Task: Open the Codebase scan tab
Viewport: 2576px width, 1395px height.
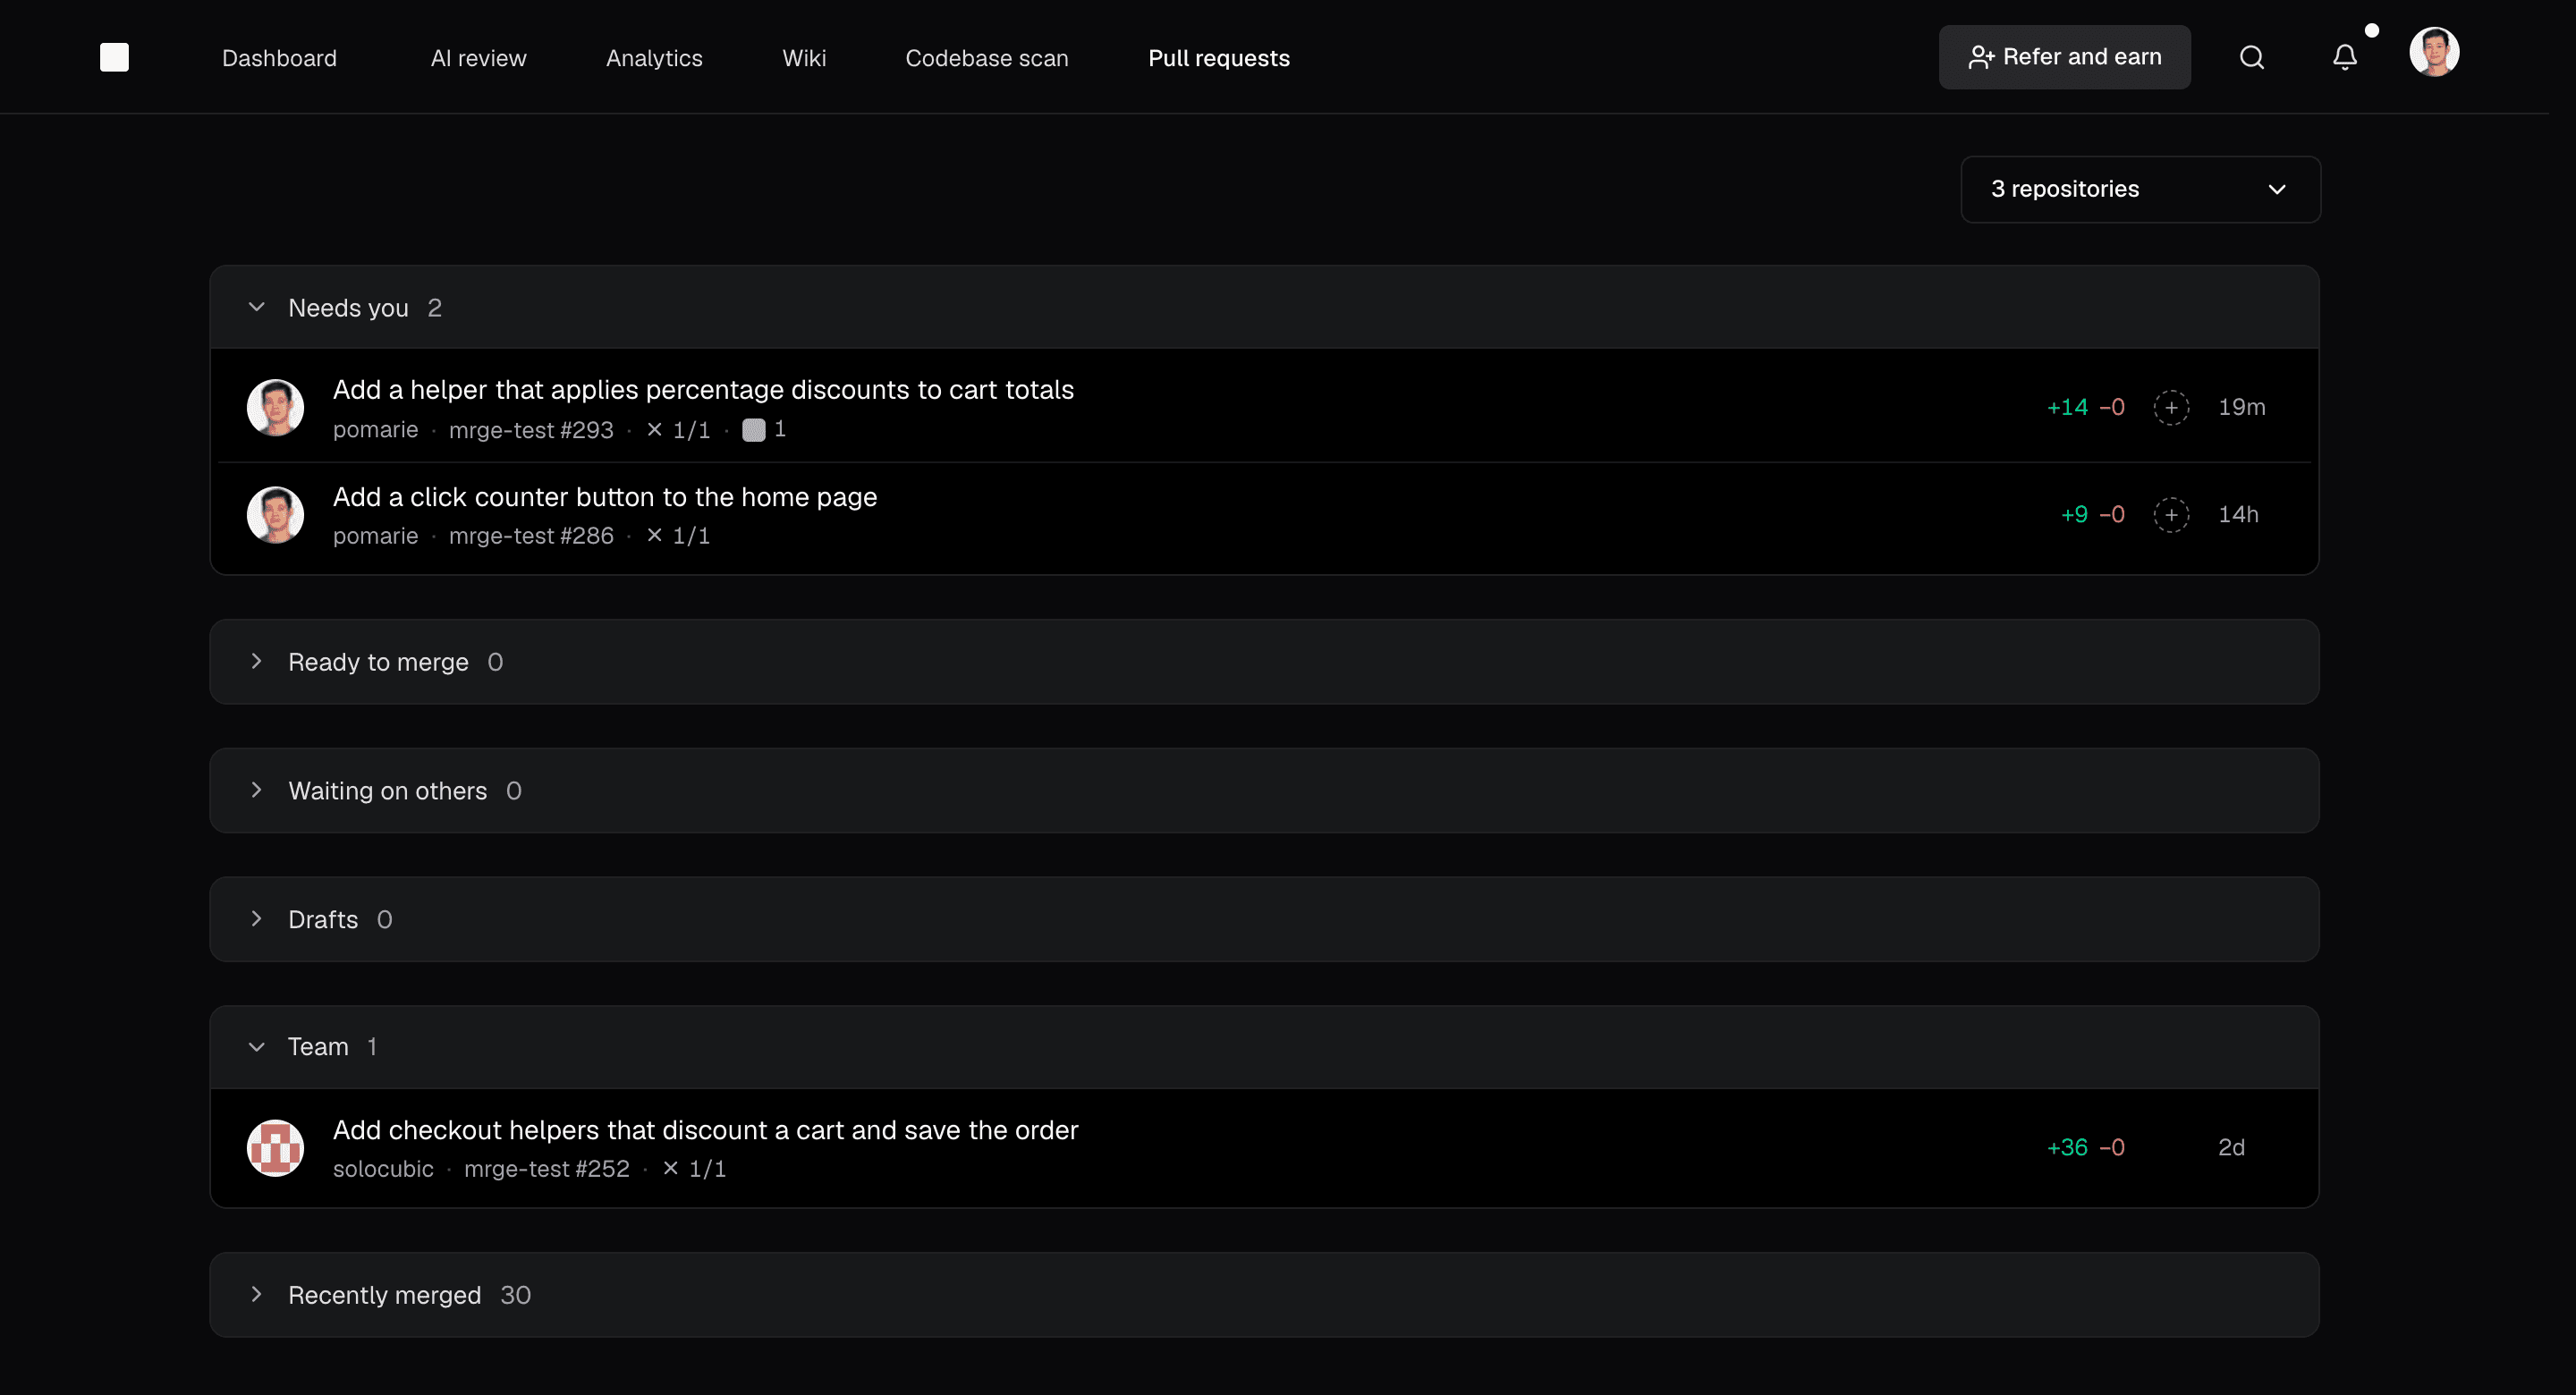Action: pos(987,58)
